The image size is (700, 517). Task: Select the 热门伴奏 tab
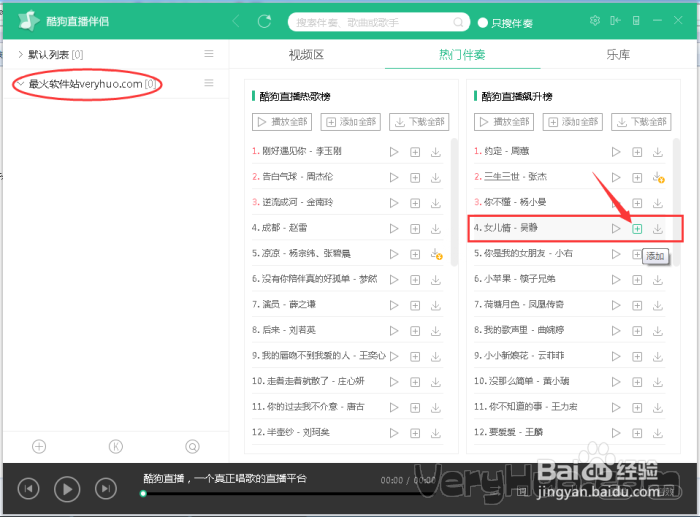tap(462, 55)
